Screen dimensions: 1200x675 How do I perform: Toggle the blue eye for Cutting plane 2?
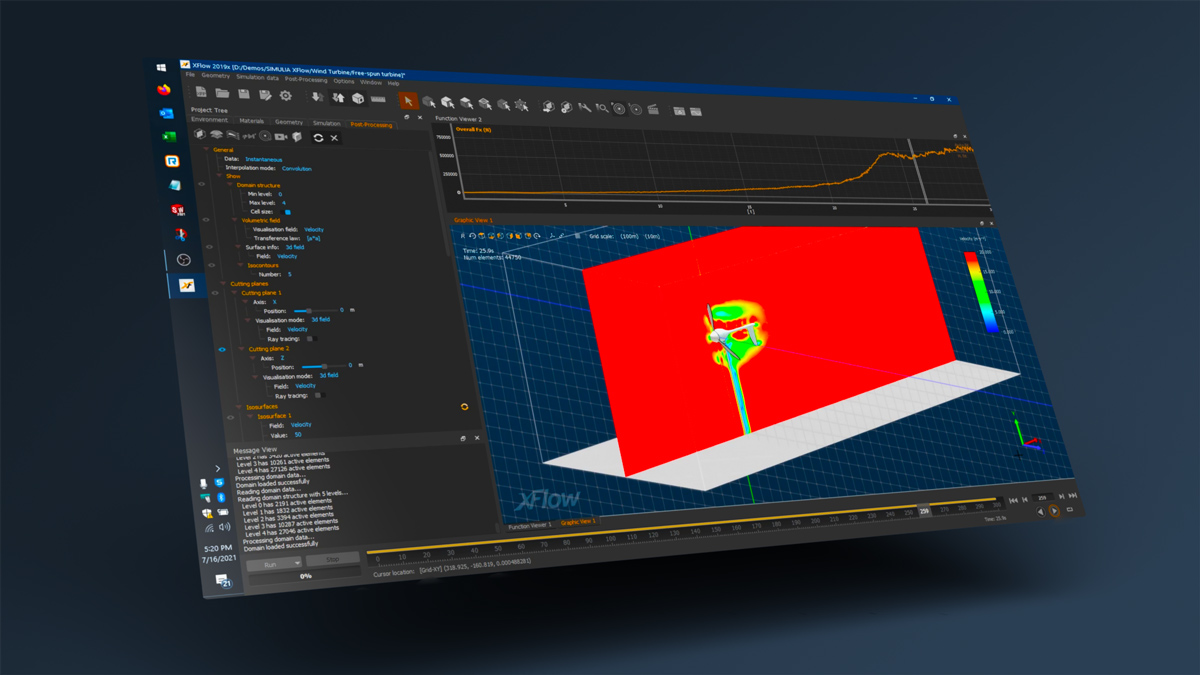click(222, 349)
